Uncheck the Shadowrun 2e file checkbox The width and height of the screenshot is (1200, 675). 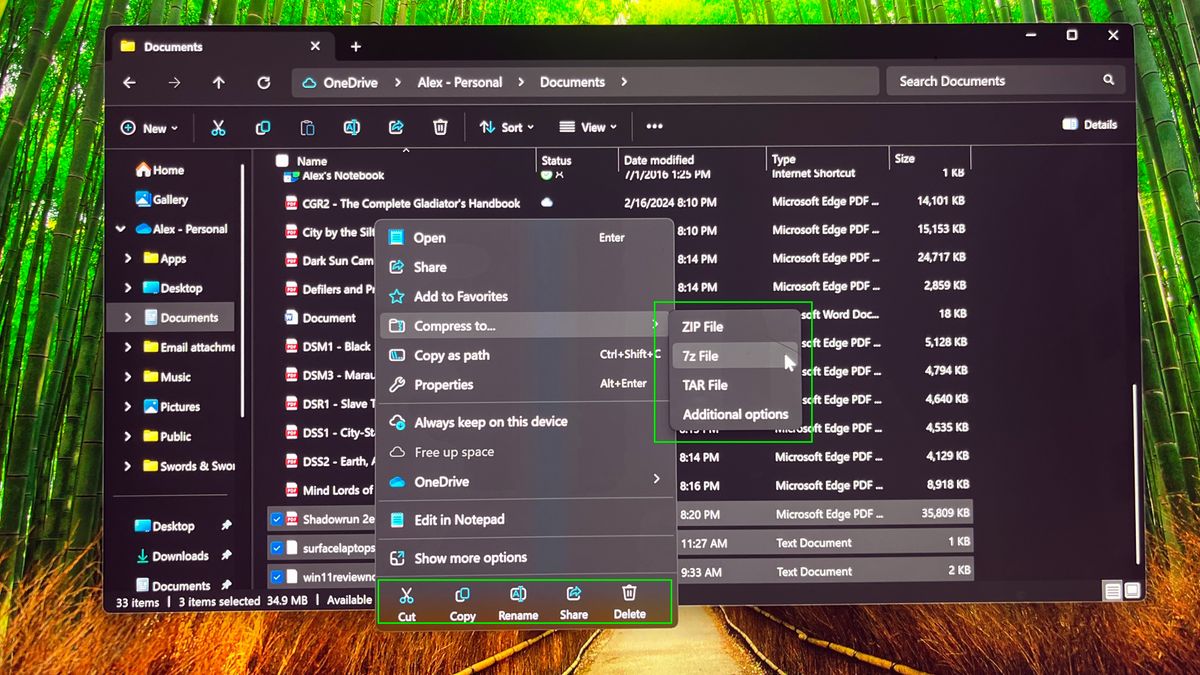[x=276, y=519]
